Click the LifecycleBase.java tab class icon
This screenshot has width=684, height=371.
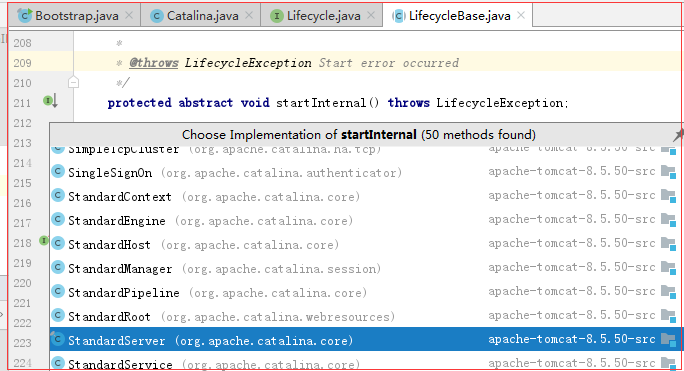(x=398, y=16)
